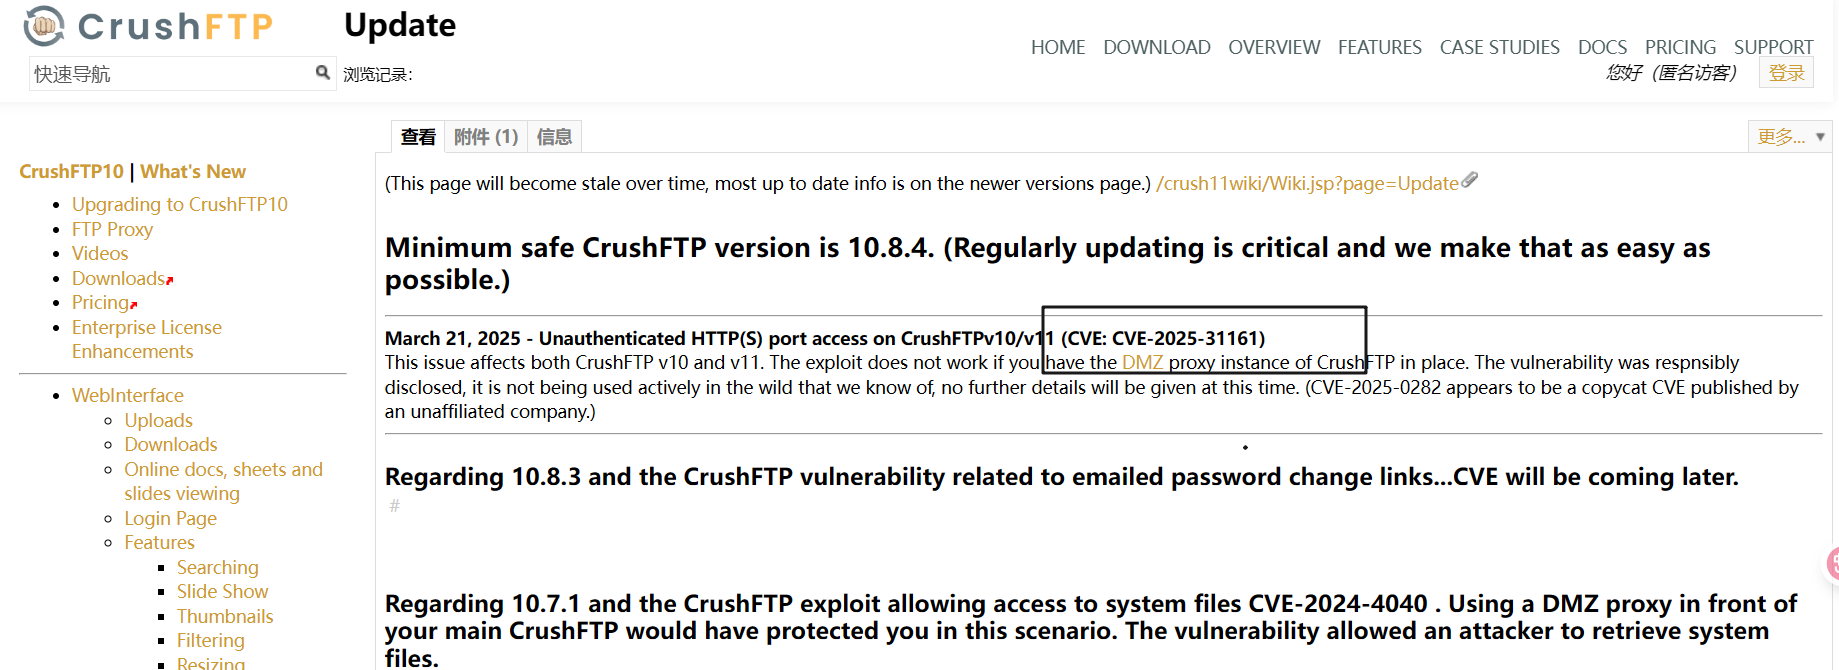Click the paperclip icon after the Update link
The width and height of the screenshot is (1839, 670).
(1469, 181)
